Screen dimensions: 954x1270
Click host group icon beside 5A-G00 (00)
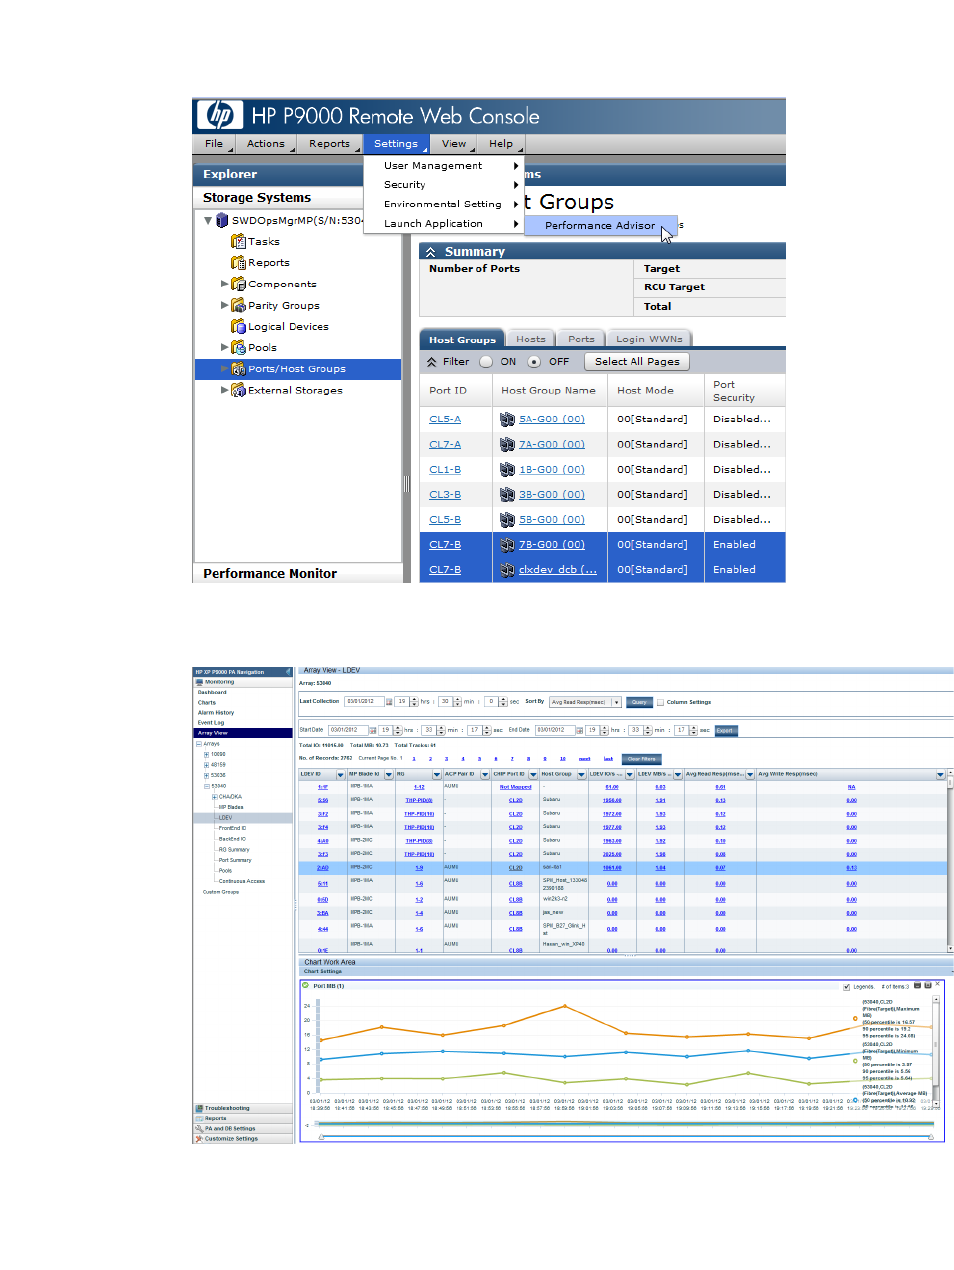(507, 419)
